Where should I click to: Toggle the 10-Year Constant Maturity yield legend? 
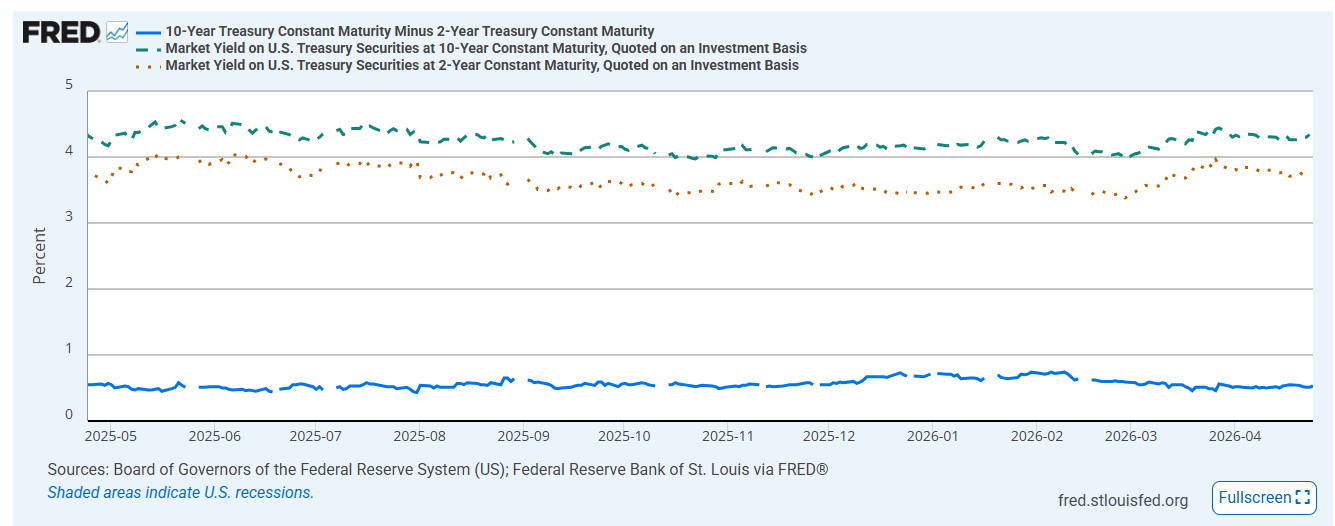point(486,48)
